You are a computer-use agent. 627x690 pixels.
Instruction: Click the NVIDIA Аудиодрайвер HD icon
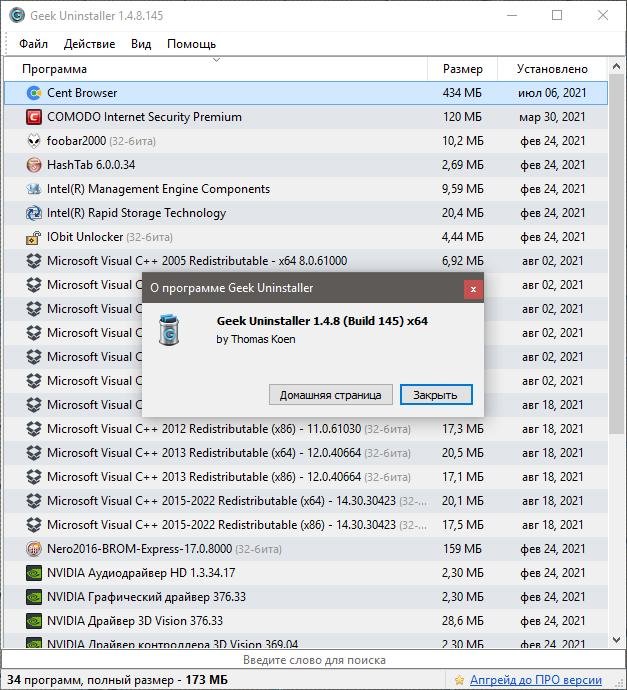(x=33, y=573)
